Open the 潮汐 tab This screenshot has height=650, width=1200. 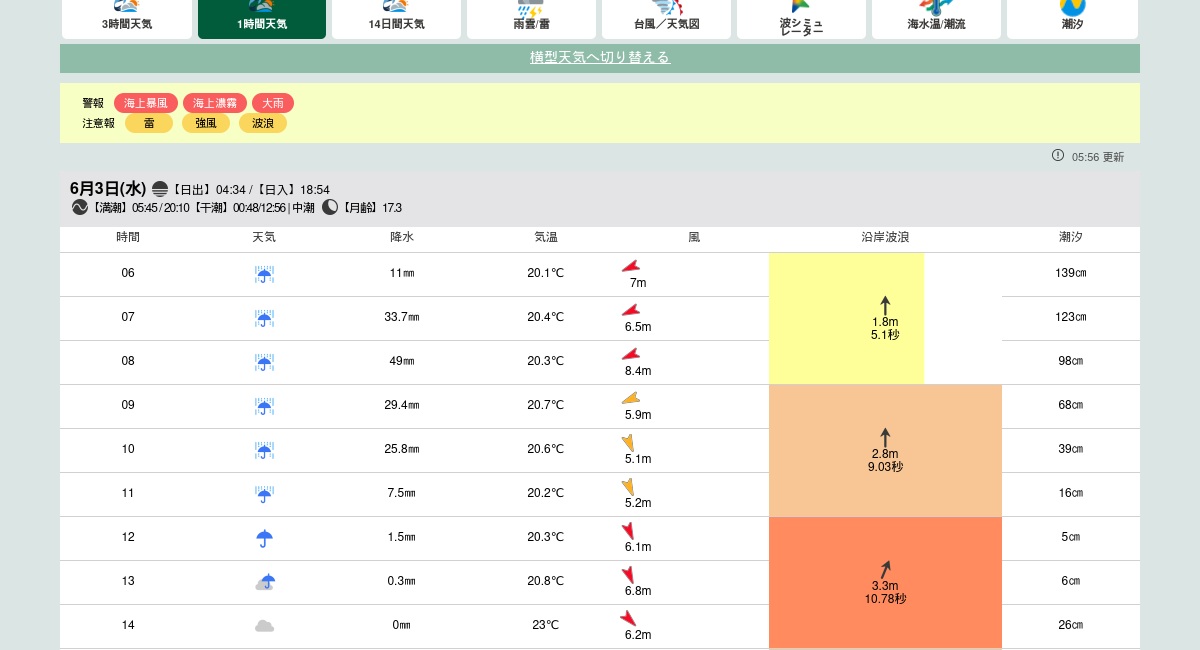[1072, 19]
